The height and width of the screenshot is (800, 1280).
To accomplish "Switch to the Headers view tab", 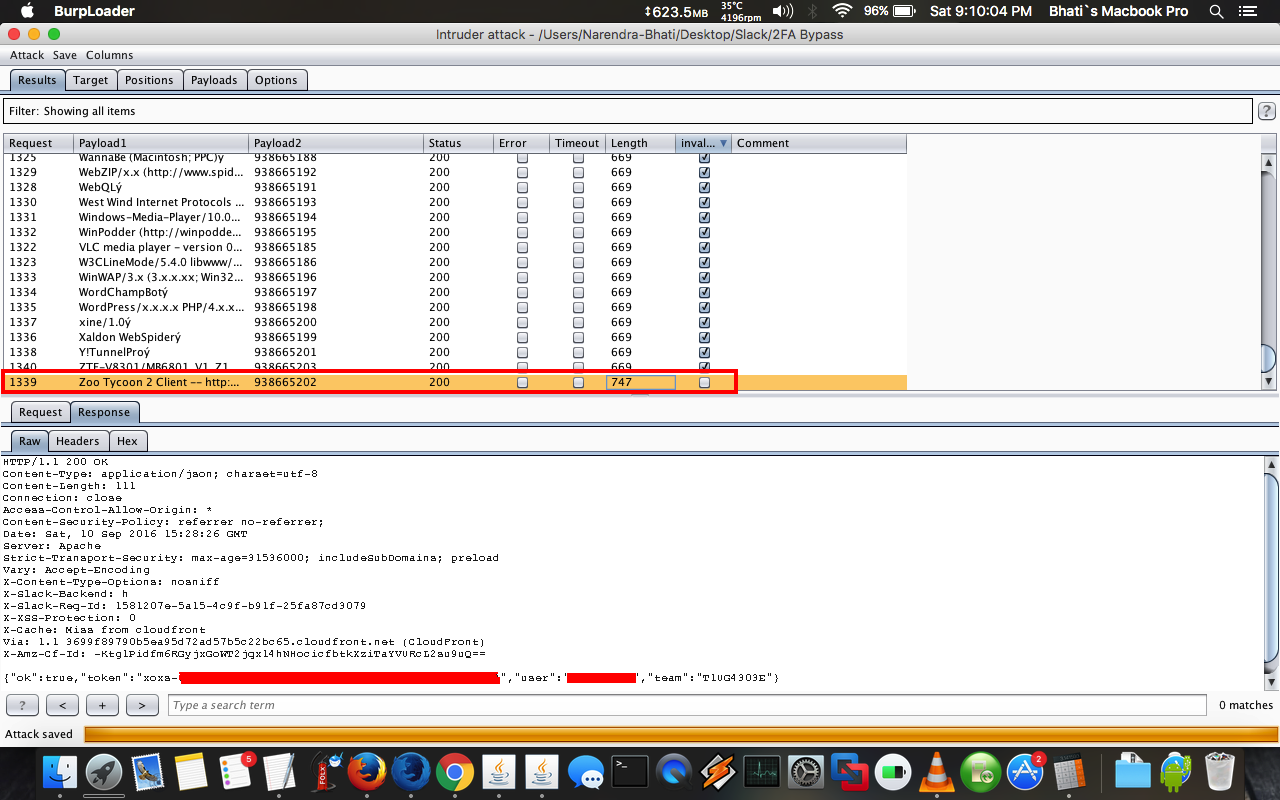I will [x=77, y=441].
